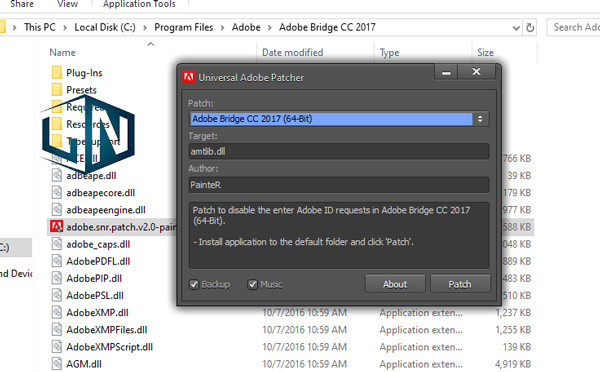The height and width of the screenshot is (372, 600).
Task: Select Adobe Bridge CC 2017 breadcrumb
Action: coord(327,27)
